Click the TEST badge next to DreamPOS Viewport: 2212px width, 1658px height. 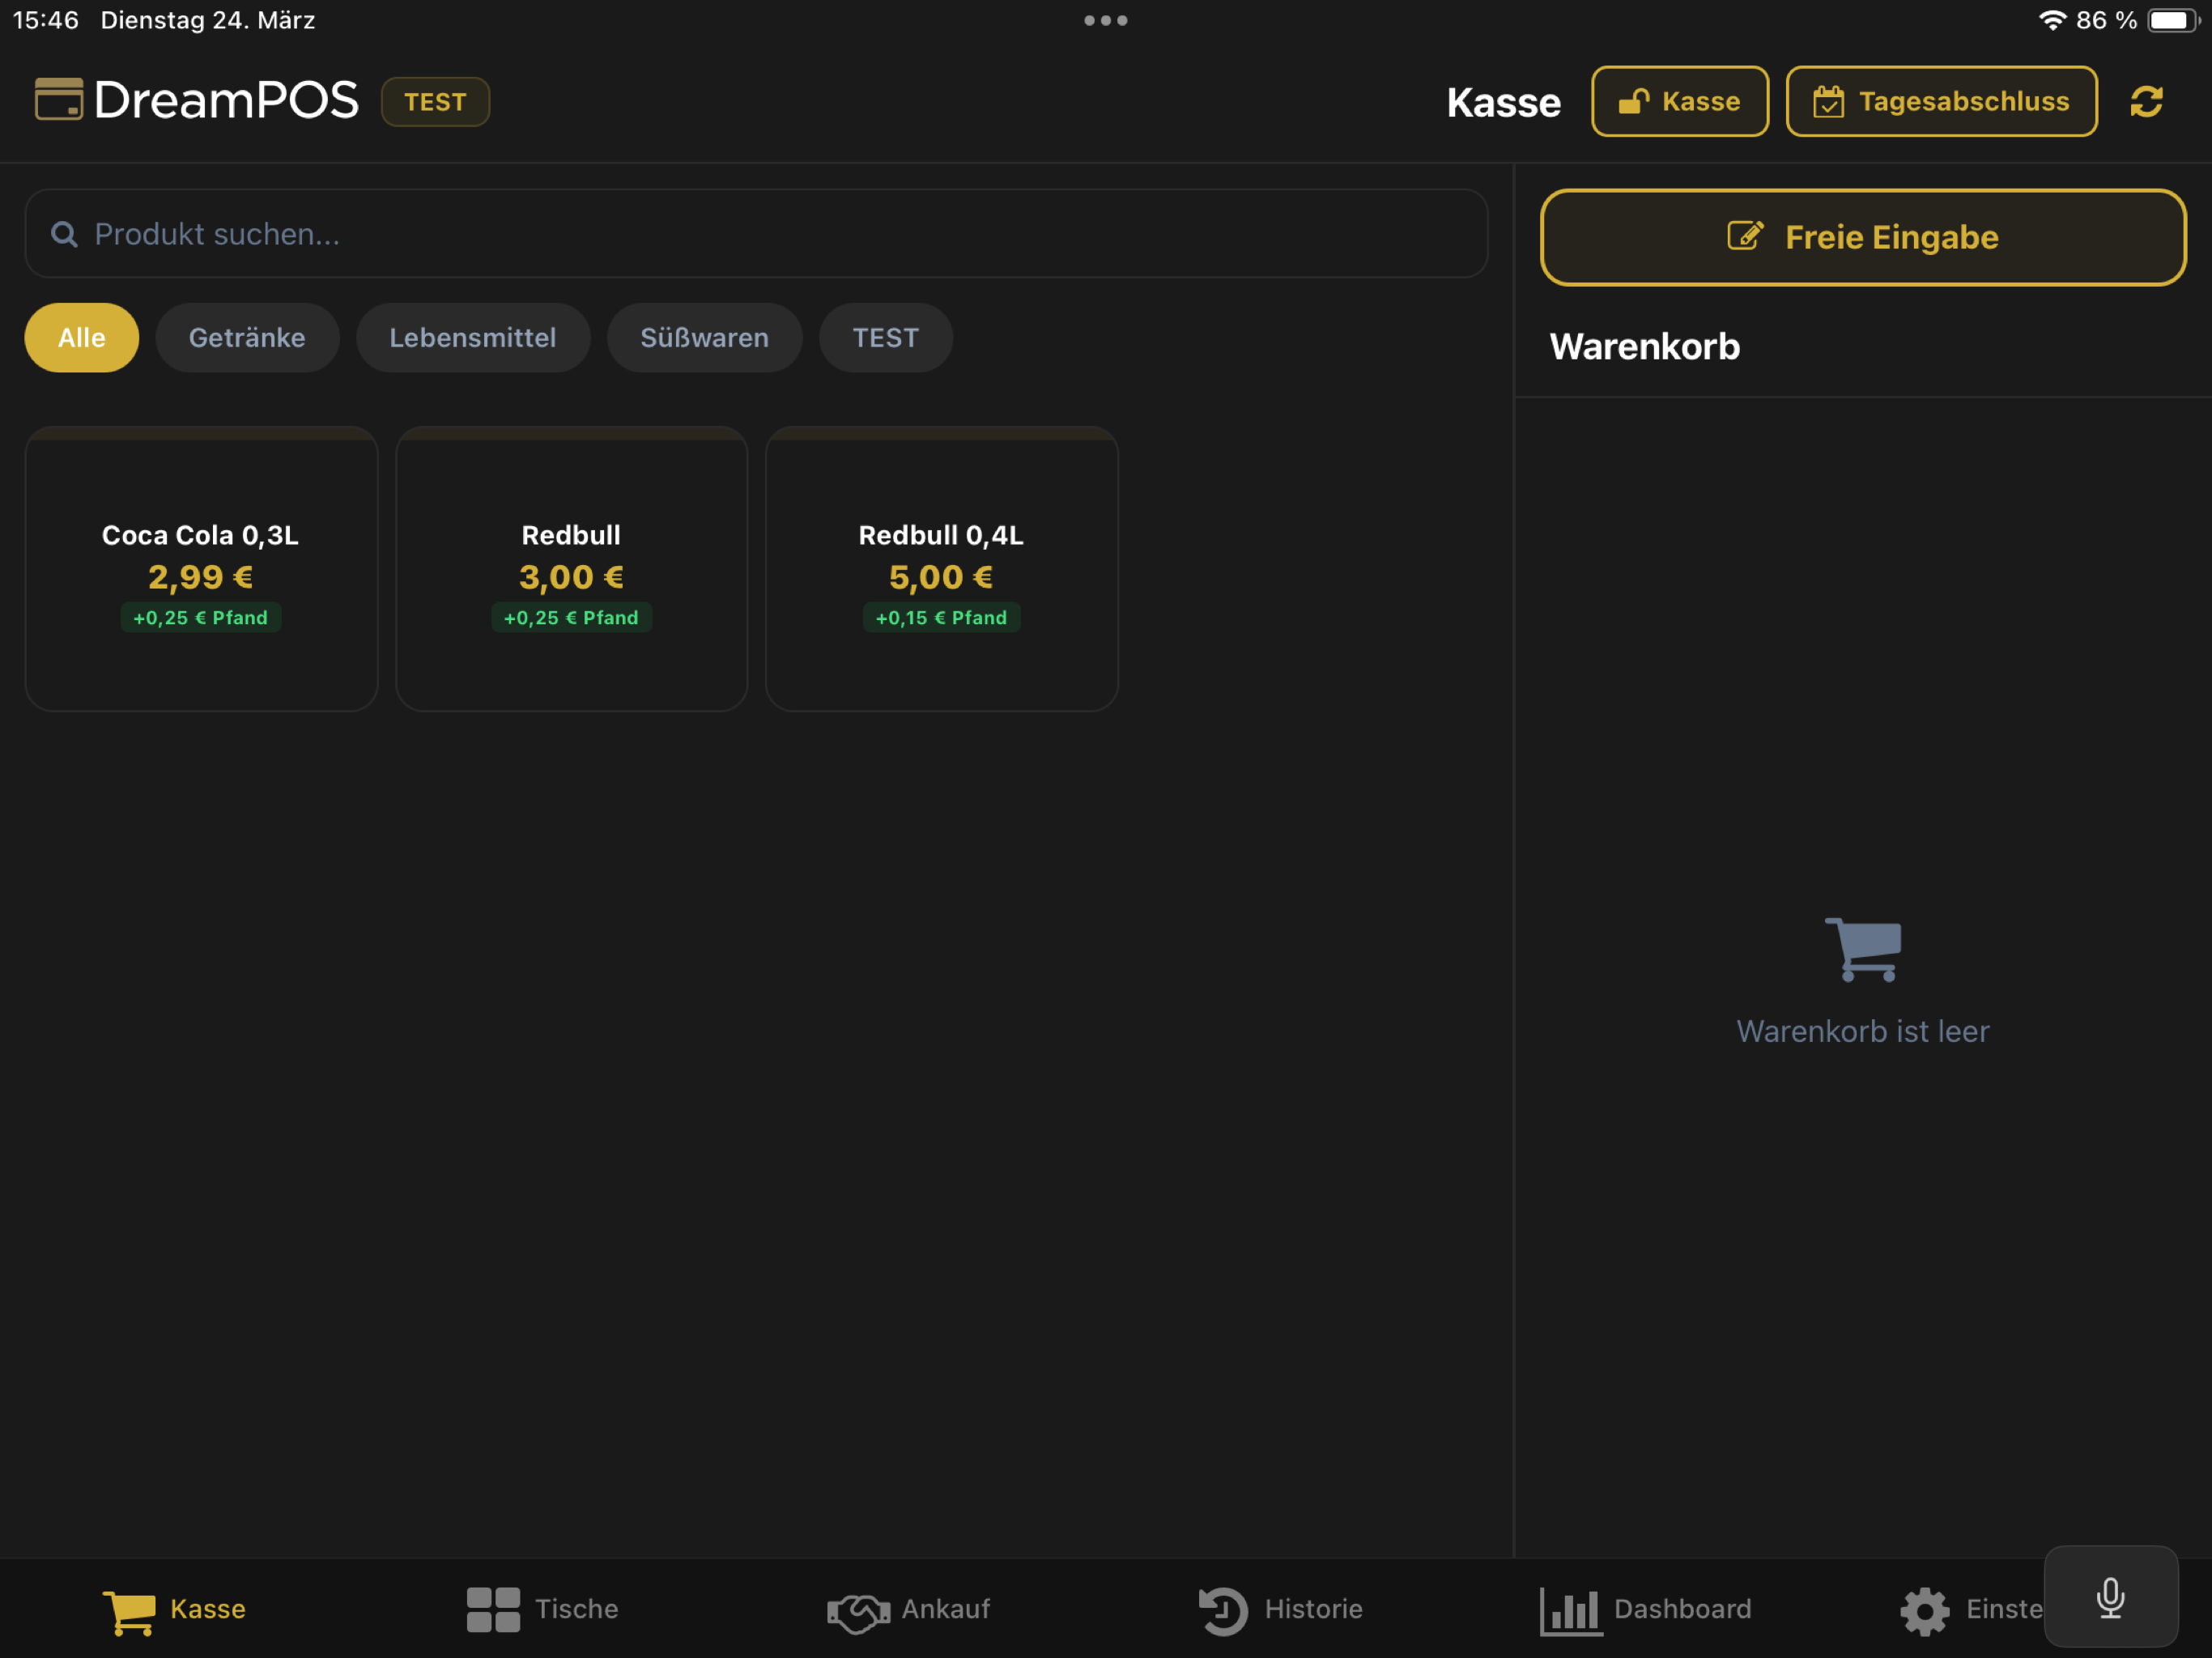pyautogui.click(x=435, y=102)
